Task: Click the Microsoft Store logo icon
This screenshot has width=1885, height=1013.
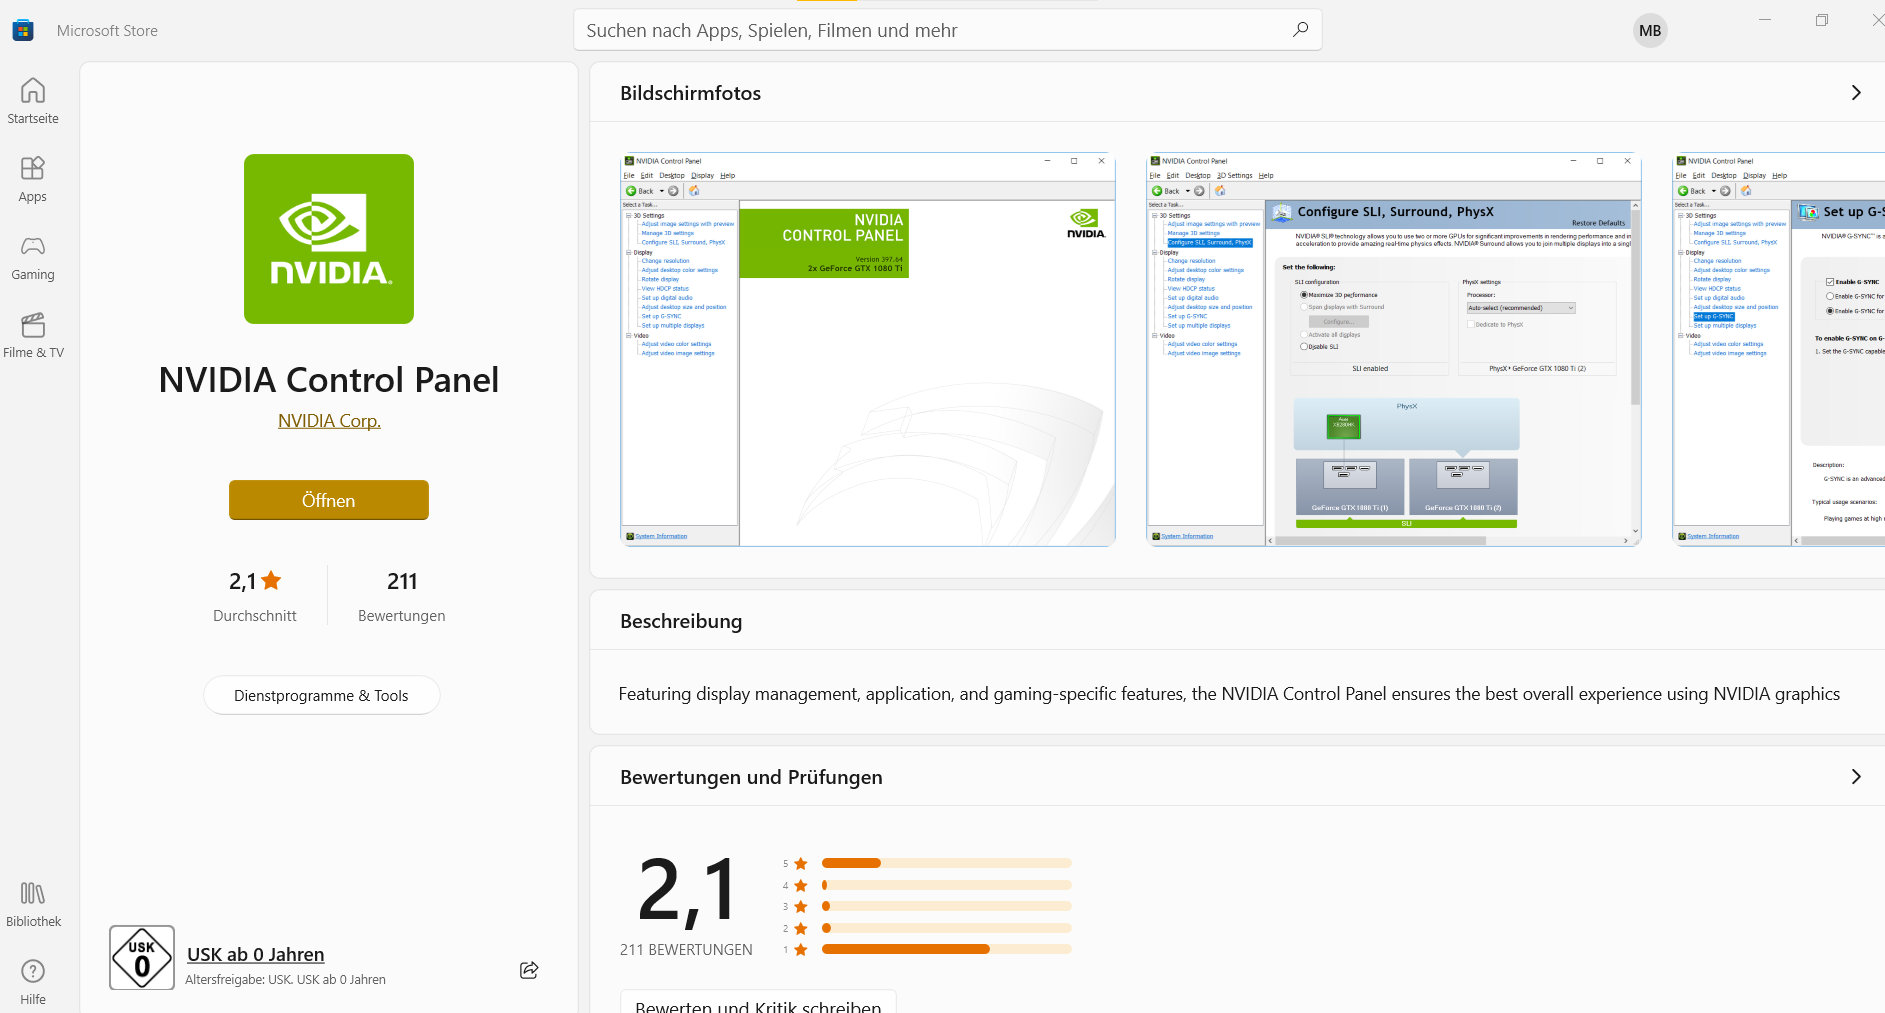Action: point(23,30)
